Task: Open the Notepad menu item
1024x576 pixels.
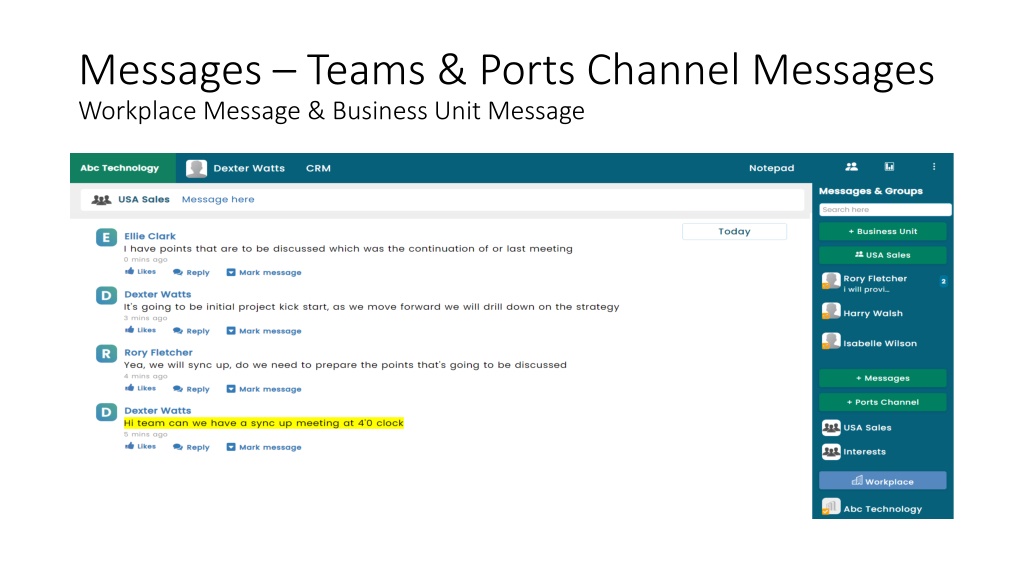Action: coord(771,168)
